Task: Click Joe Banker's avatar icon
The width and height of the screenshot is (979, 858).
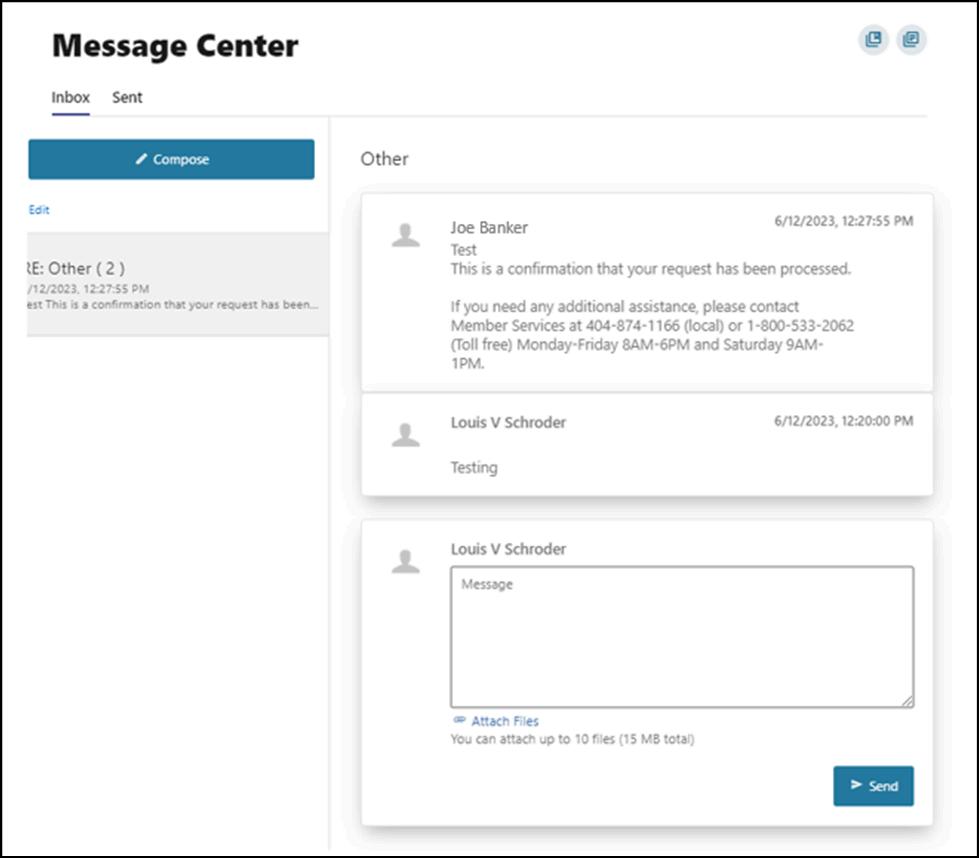Action: point(405,235)
